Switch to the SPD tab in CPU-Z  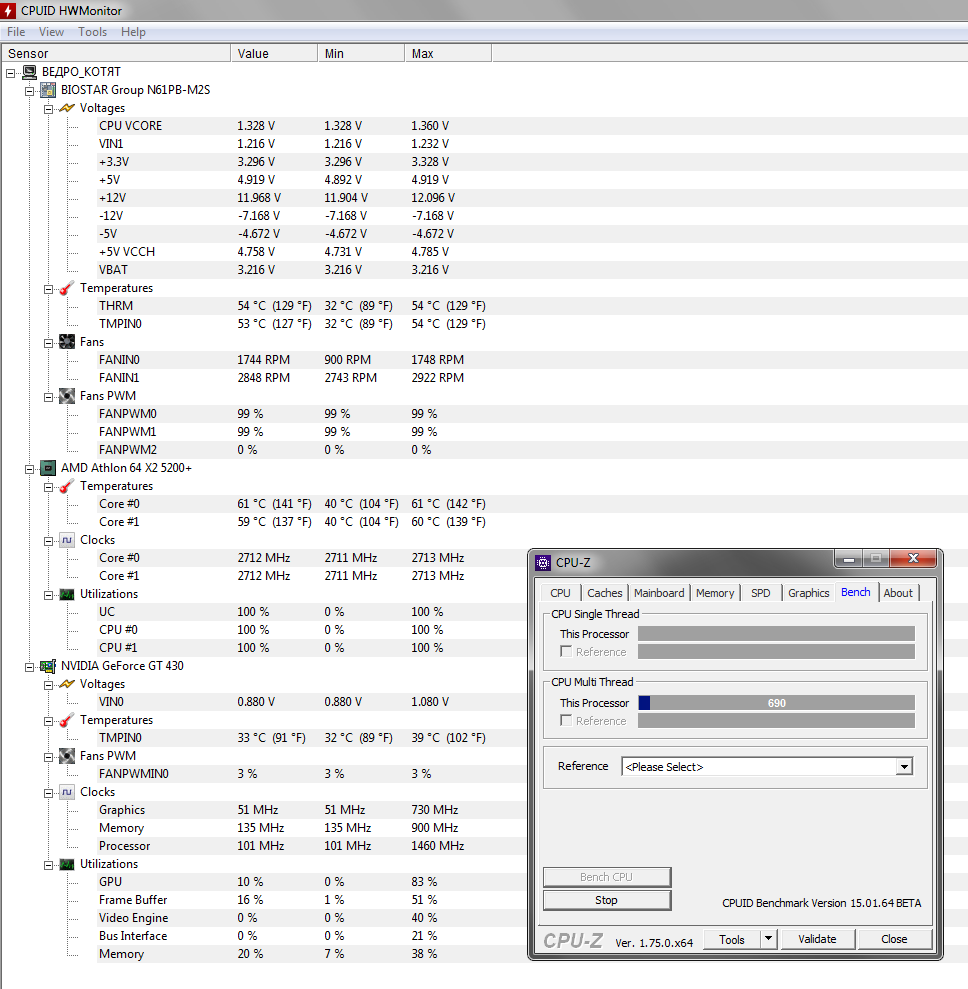[x=761, y=593]
